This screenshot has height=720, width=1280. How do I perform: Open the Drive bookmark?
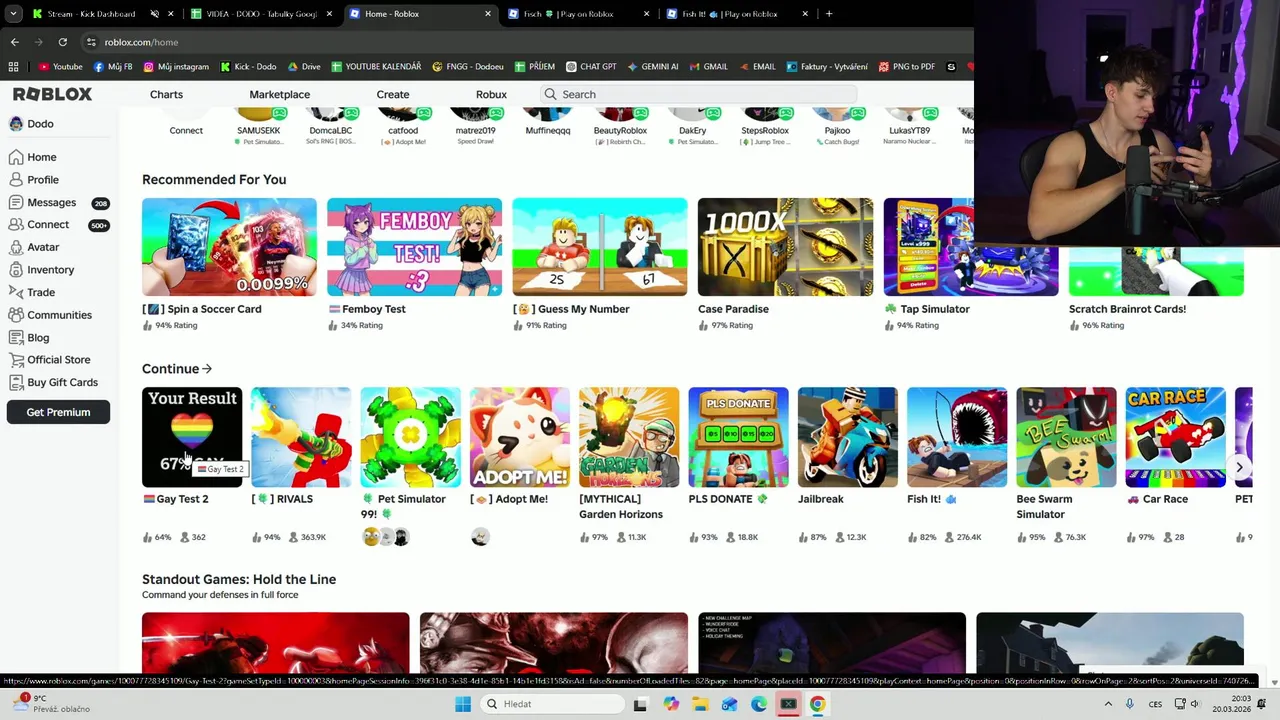coord(303,67)
